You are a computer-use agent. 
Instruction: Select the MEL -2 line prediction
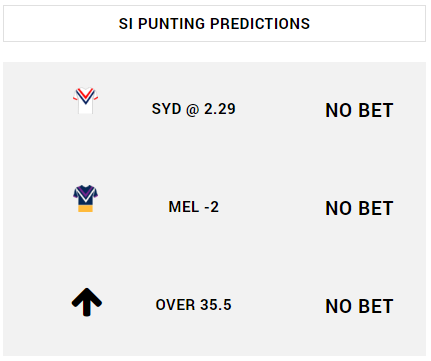coord(194,207)
